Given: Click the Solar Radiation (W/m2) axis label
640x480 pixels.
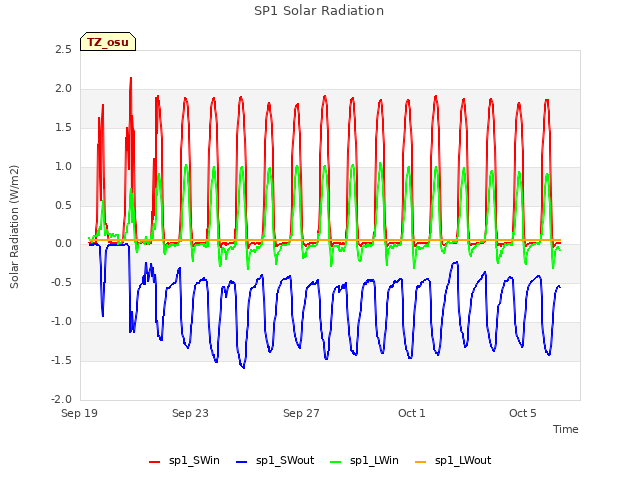Looking at the screenshot, I should [x=14, y=227].
